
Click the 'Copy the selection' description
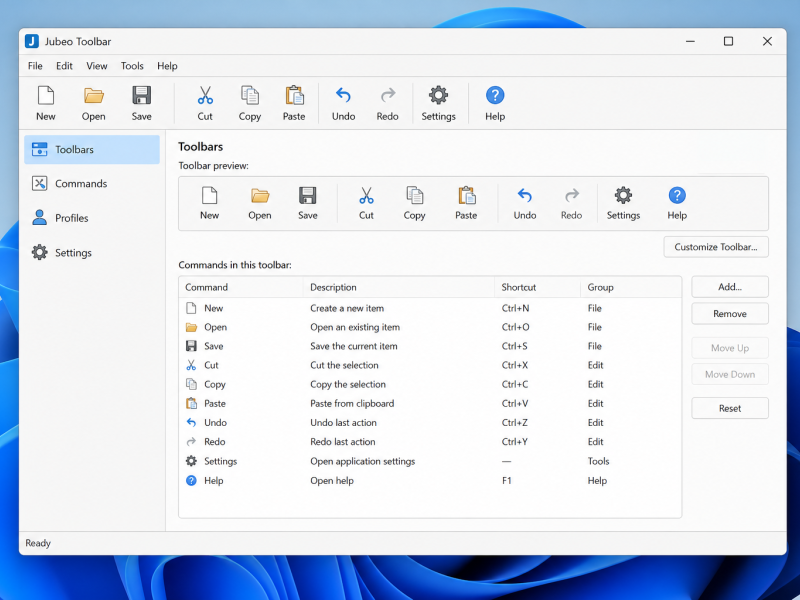348,384
